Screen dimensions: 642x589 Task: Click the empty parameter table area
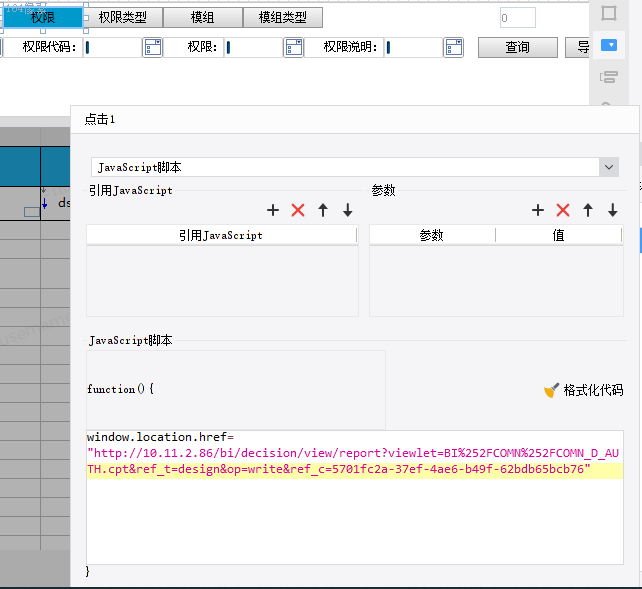[x=496, y=281]
